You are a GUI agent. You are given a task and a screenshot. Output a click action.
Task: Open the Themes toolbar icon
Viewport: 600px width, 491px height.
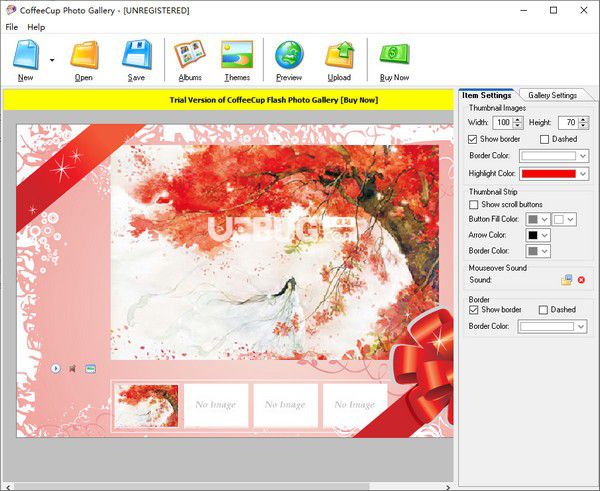tap(237, 55)
